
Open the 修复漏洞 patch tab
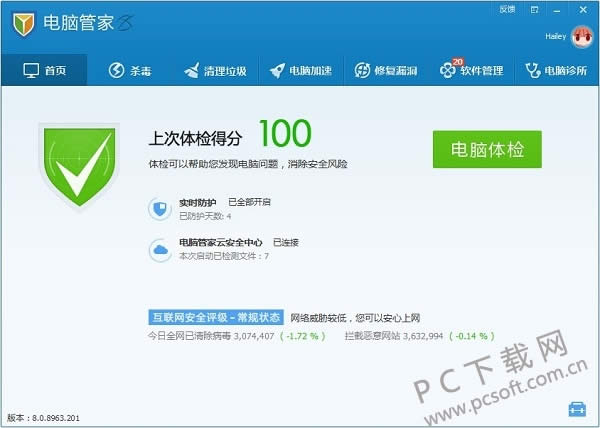(386, 70)
